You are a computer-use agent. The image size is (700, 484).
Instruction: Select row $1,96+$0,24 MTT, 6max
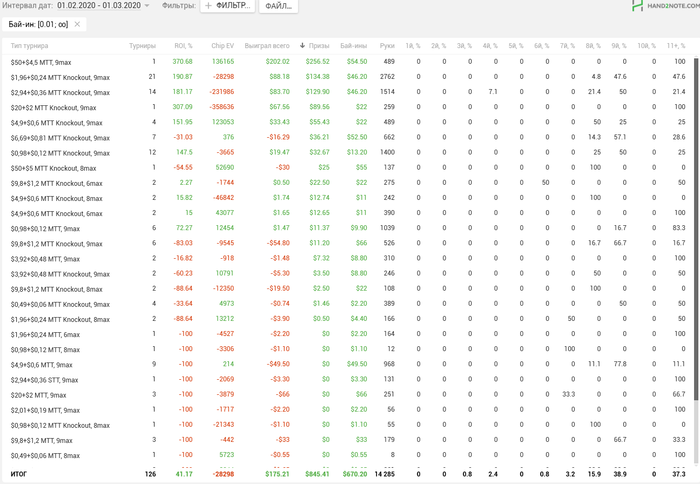(348, 334)
